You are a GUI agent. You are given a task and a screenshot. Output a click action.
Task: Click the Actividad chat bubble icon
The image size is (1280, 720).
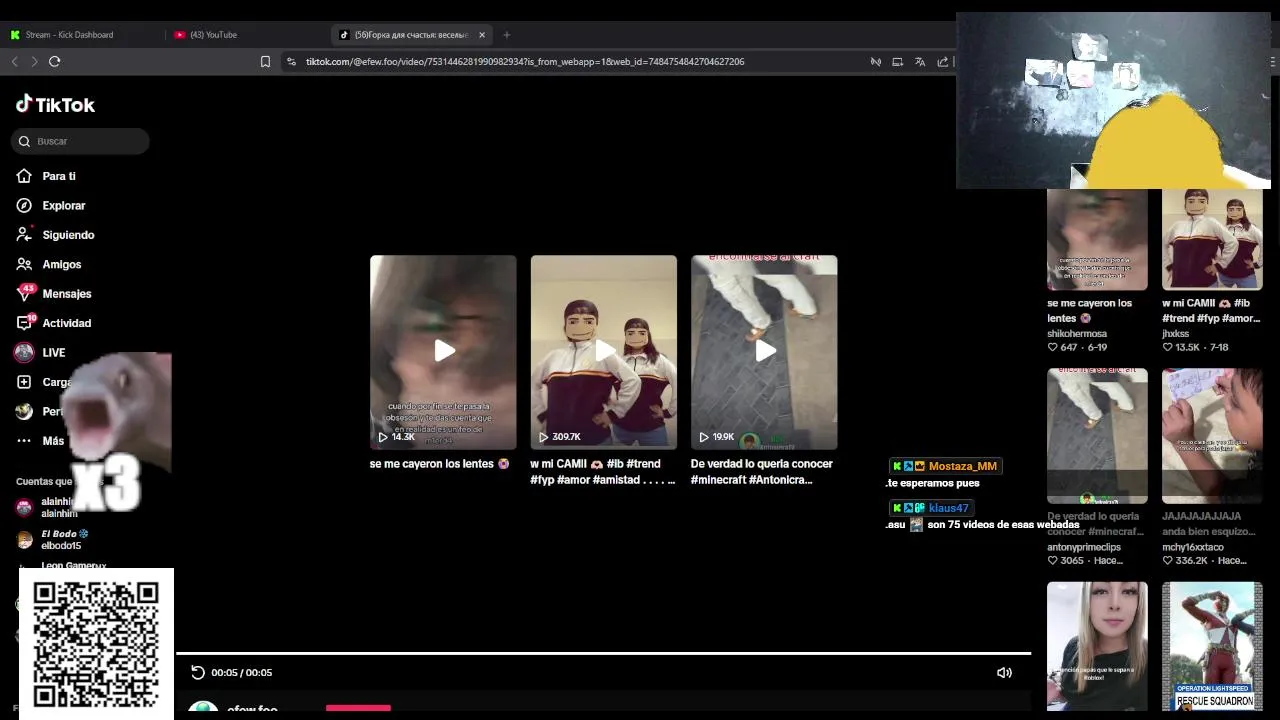[x=24, y=323]
